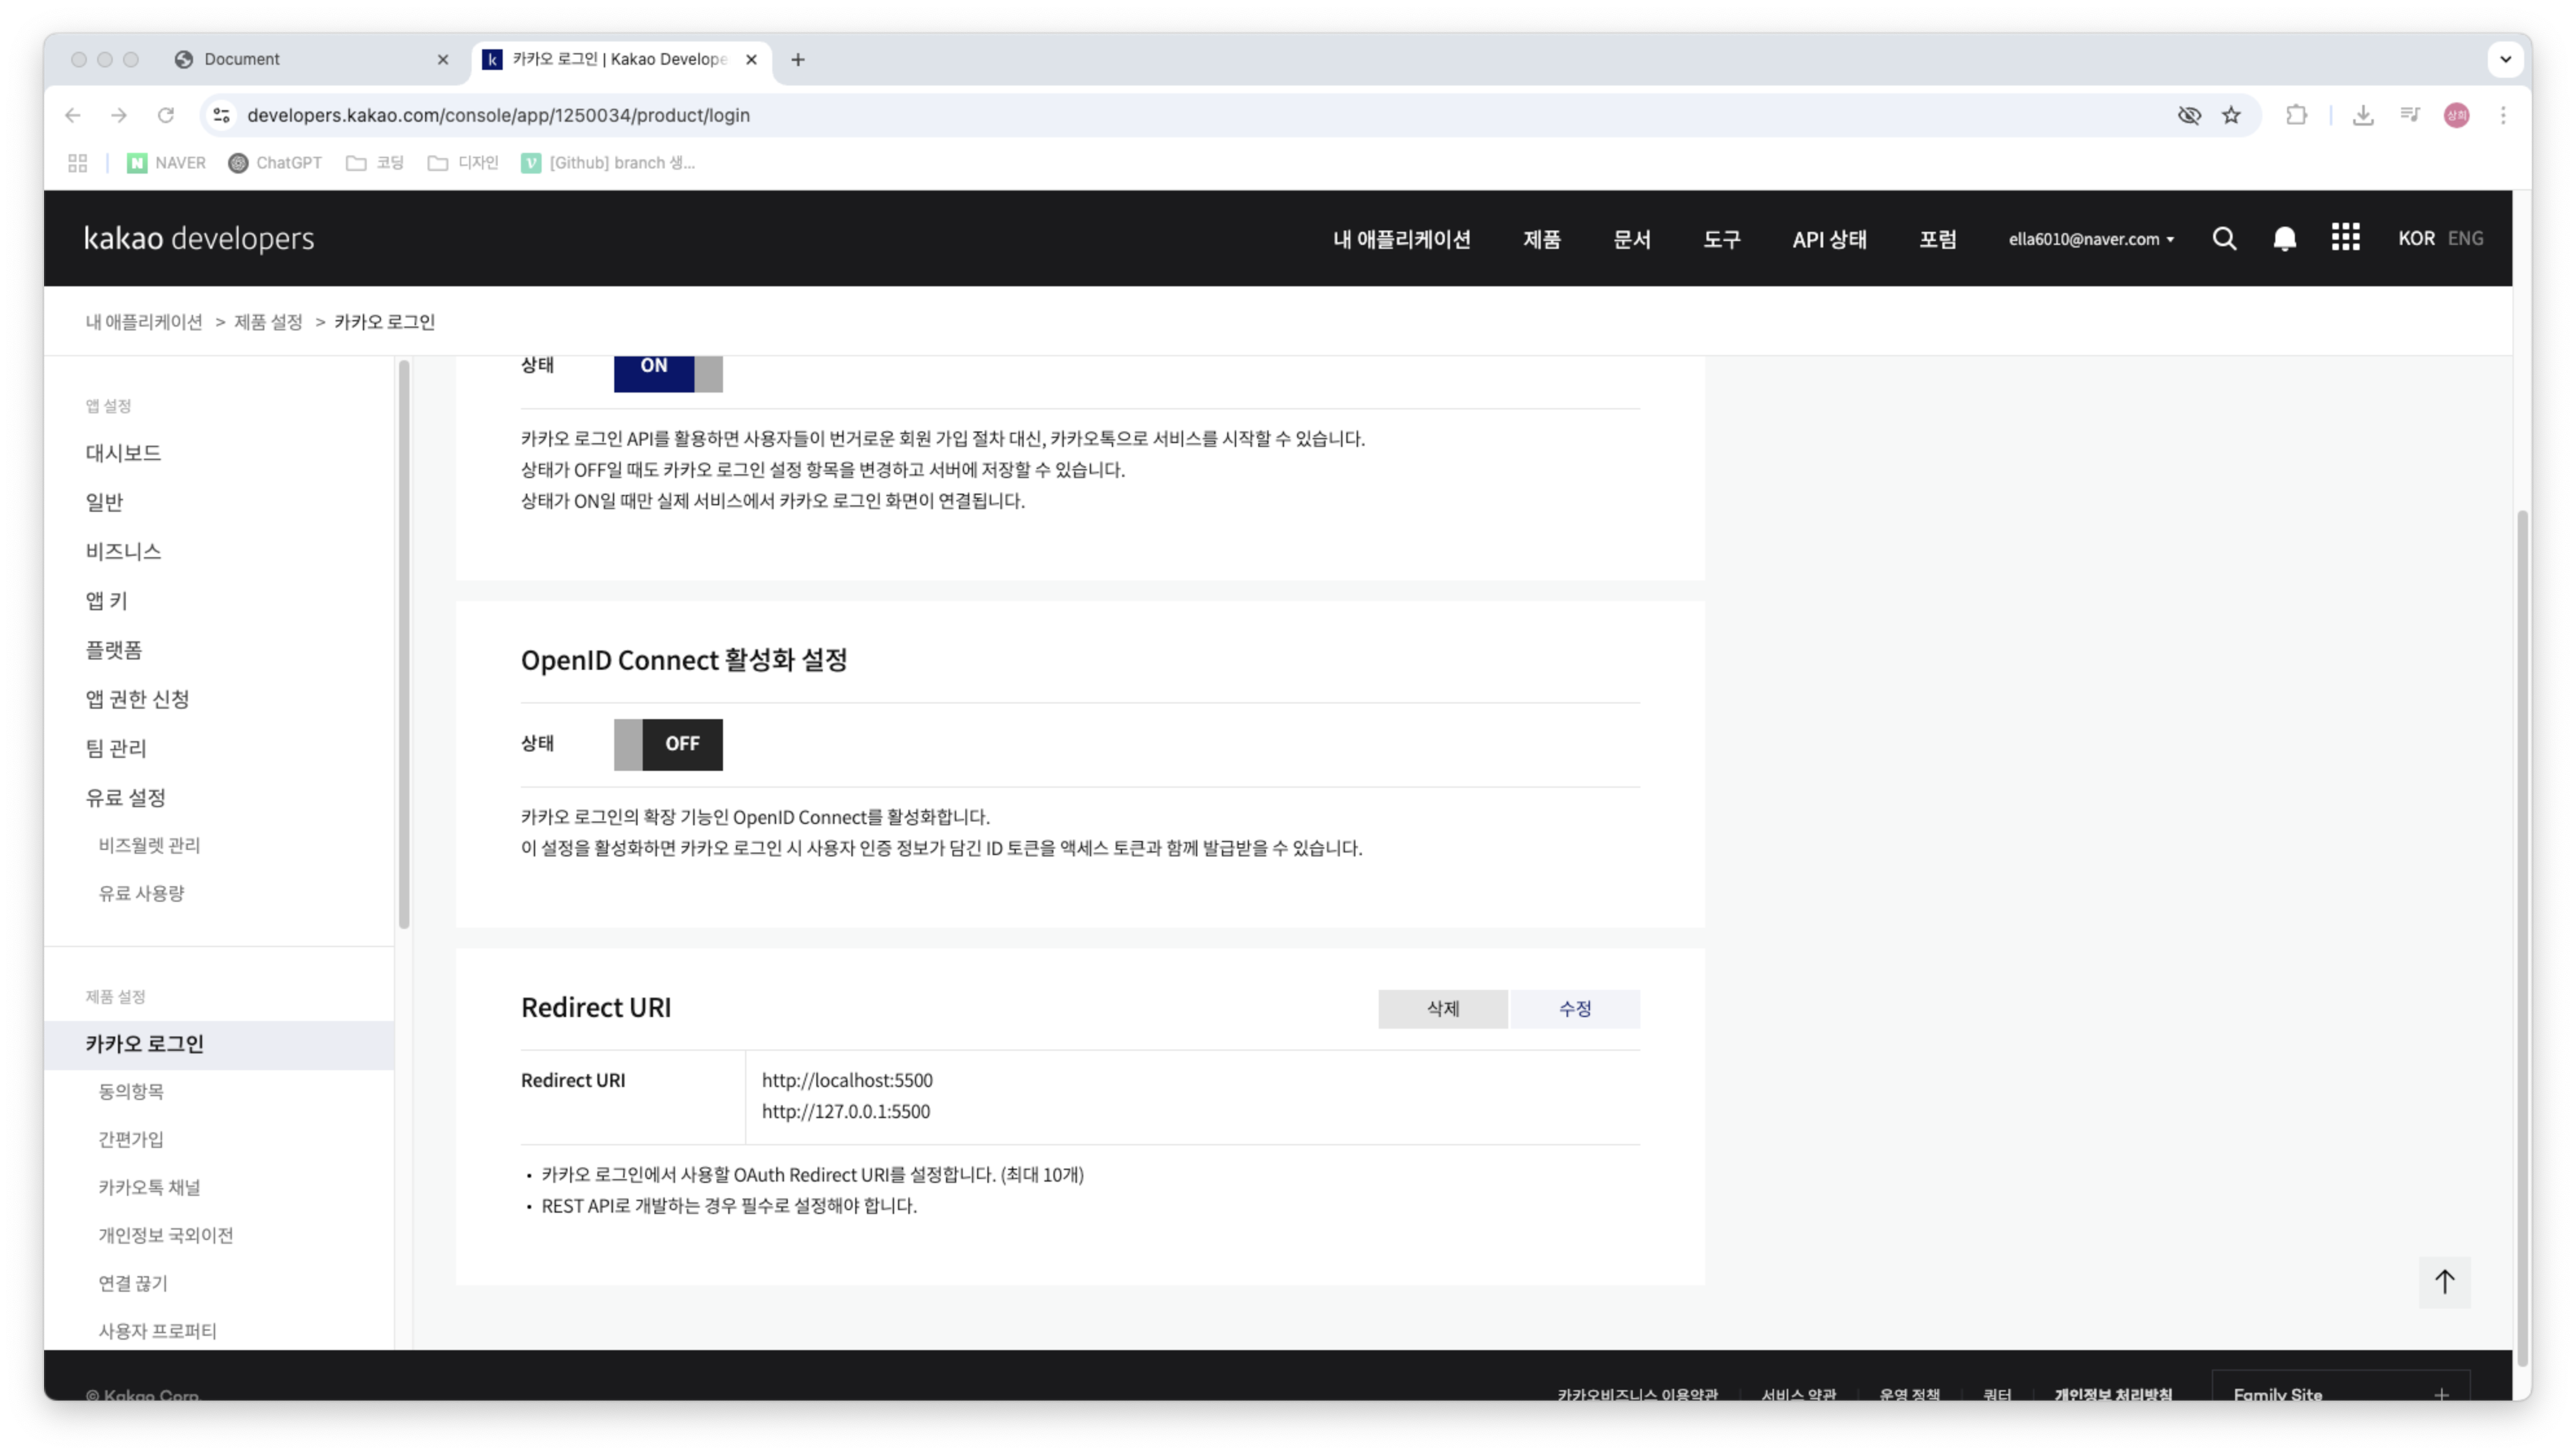Screen dimensions: 2576x1455
Task: Click the browser profile avatar
Action: point(2457,115)
